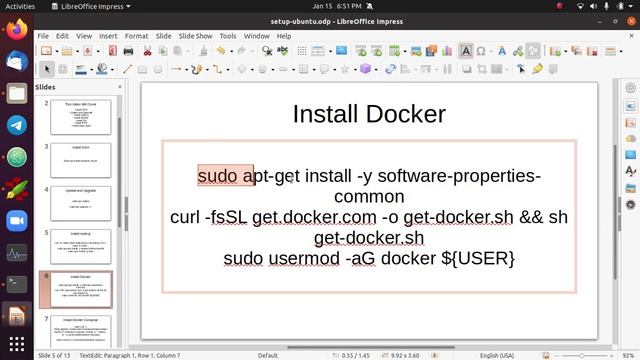Open the sidebar settings gear button
Viewport: 640px width, 360px height.
pyautogui.click(x=631, y=88)
